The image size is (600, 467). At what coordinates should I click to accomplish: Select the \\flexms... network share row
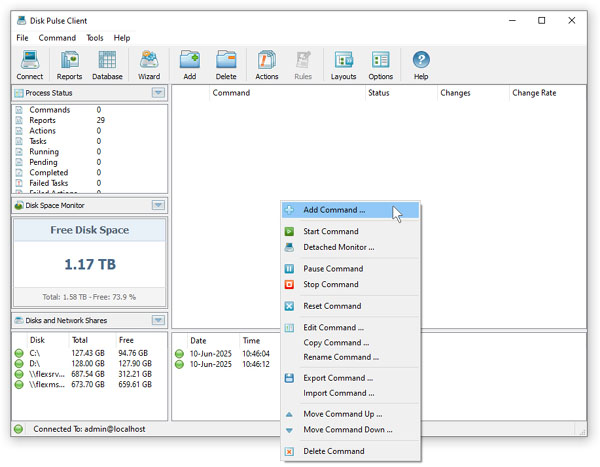click(90, 384)
